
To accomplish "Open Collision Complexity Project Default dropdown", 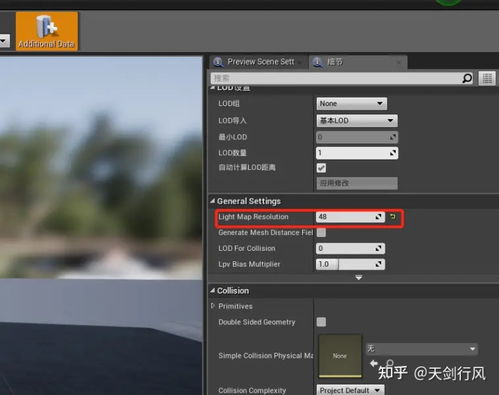I will coord(350,390).
